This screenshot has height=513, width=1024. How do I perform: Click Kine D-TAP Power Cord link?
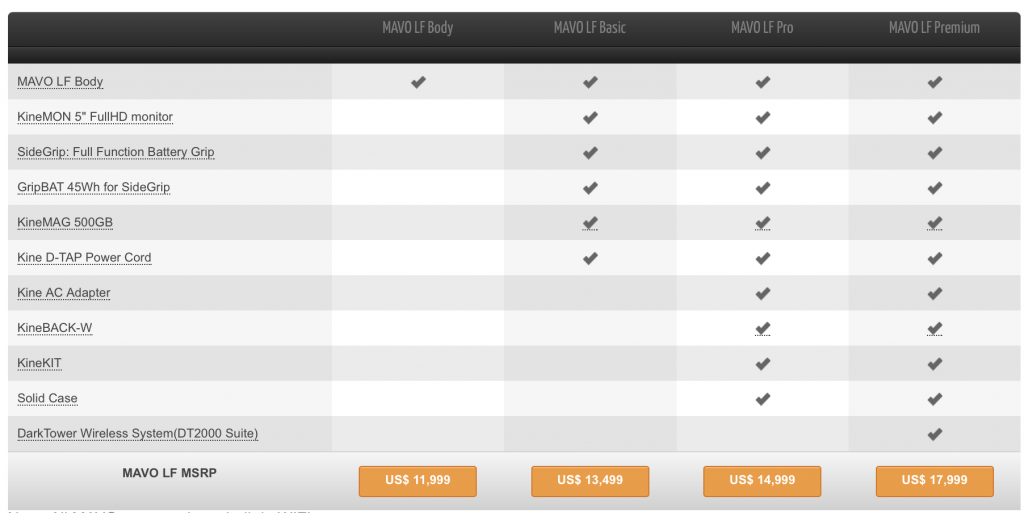84,257
